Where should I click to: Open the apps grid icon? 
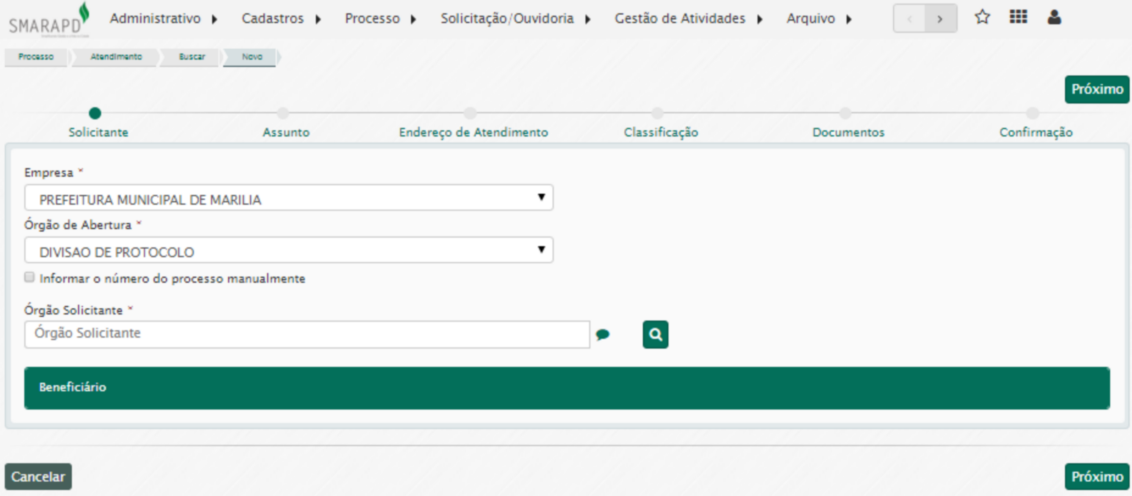[x=1018, y=18]
